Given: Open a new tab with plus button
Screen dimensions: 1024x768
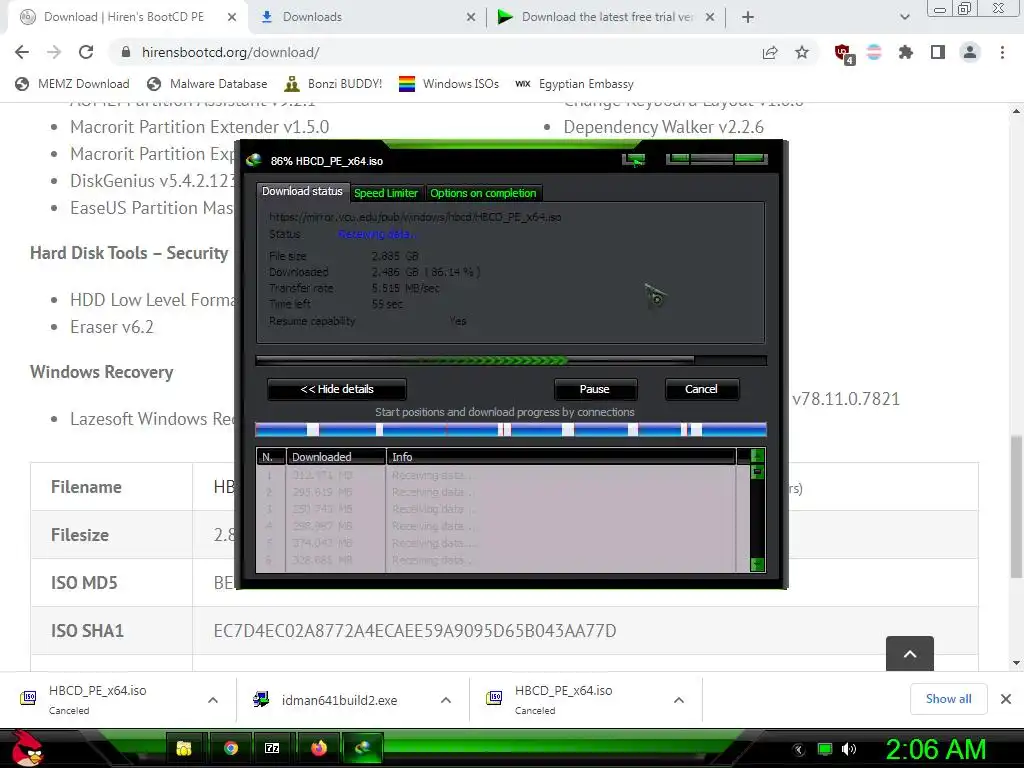Looking at the screenshot, I should tap(748, 17).
